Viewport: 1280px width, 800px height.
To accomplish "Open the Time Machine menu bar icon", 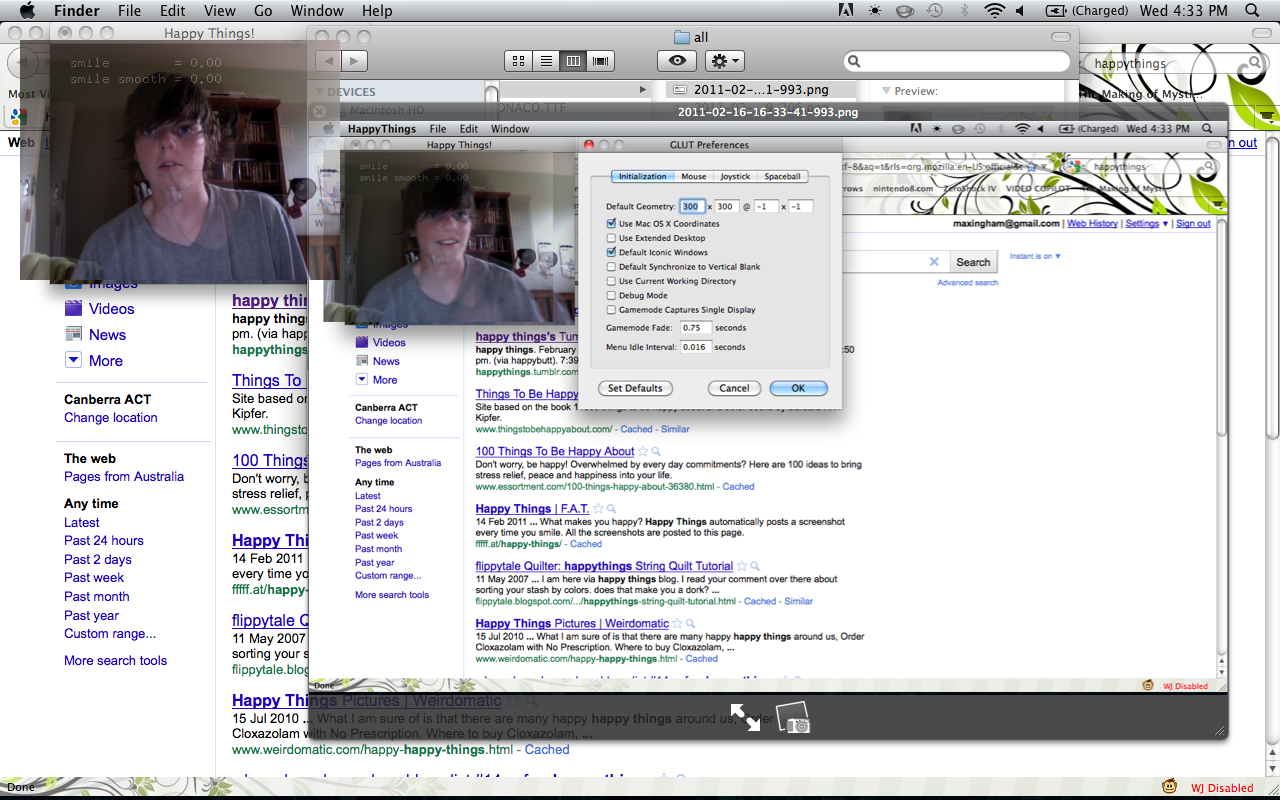I will pyautogui.click(x=934, y=11).
